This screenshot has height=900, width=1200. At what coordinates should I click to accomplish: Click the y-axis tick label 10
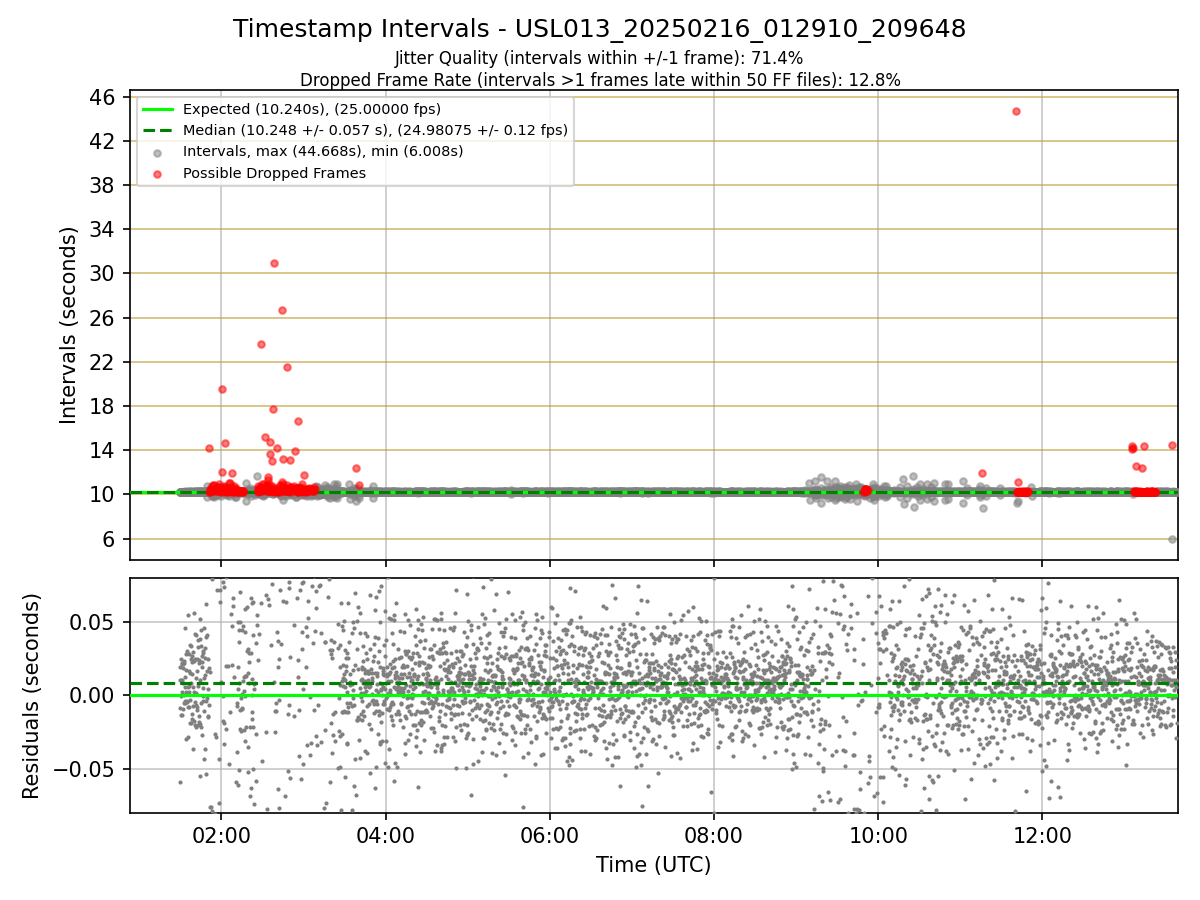click(x=103, y=494)
